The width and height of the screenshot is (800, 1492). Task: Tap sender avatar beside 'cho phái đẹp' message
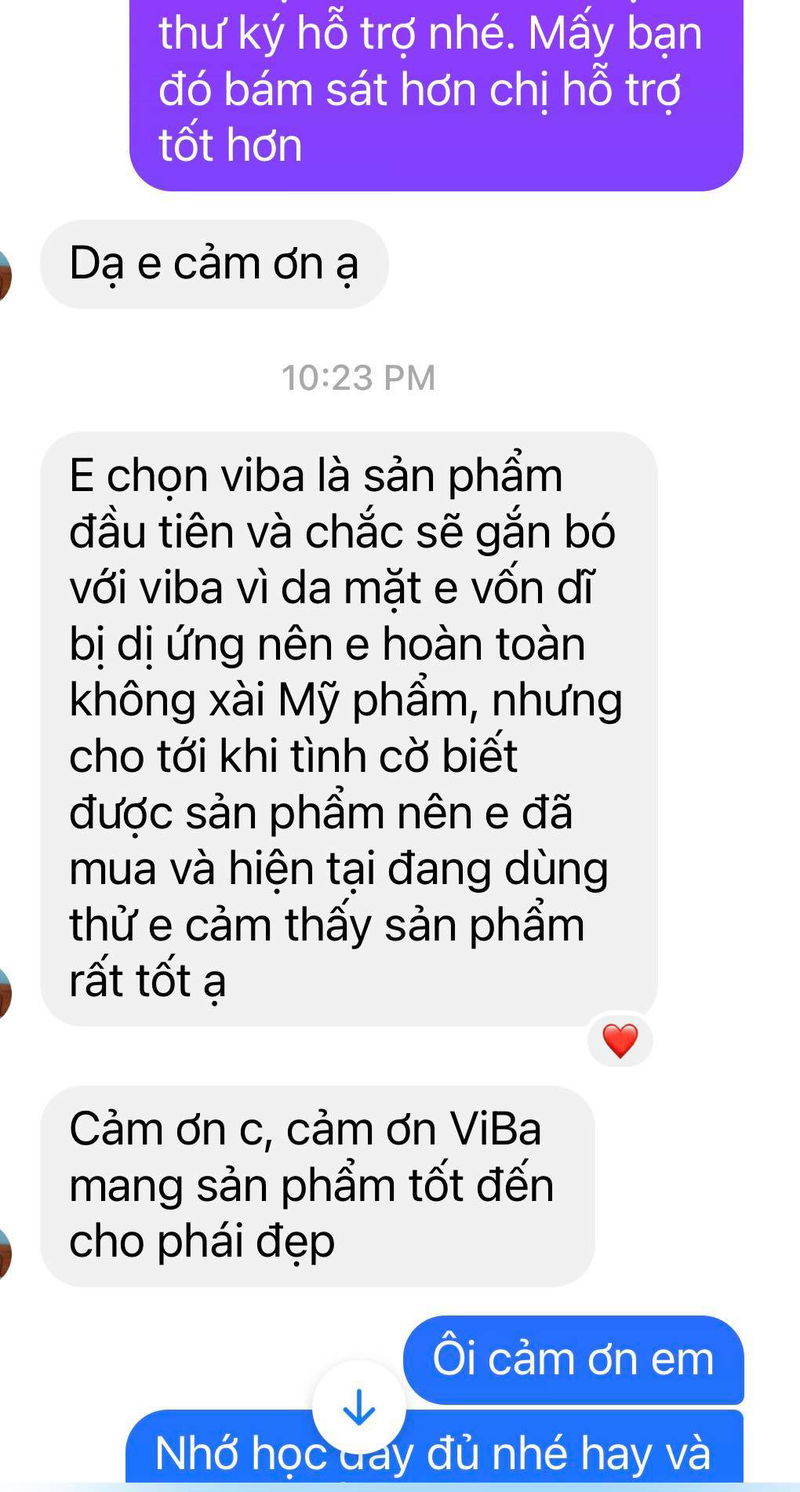click(5, 1253)
